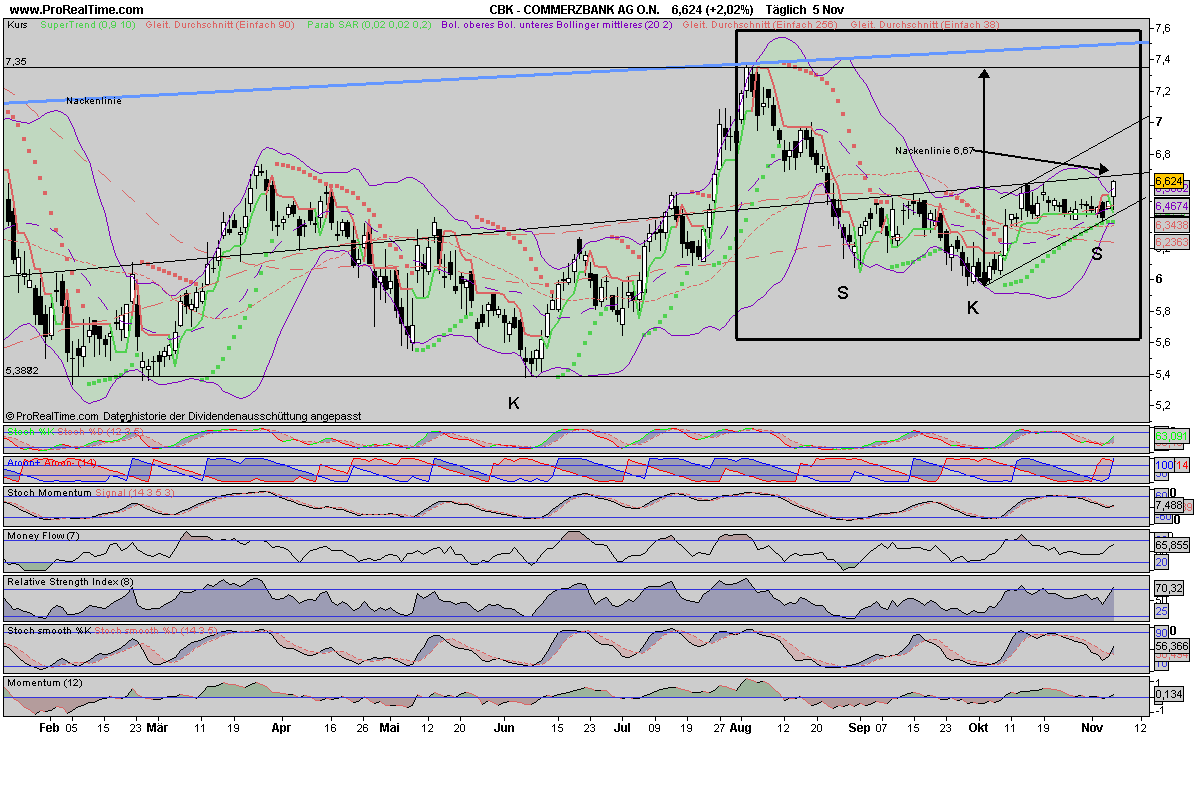The height and width of the screenshot is (800, 1200).
Task: Click the Kurs panel label
Action: (17, 23)
